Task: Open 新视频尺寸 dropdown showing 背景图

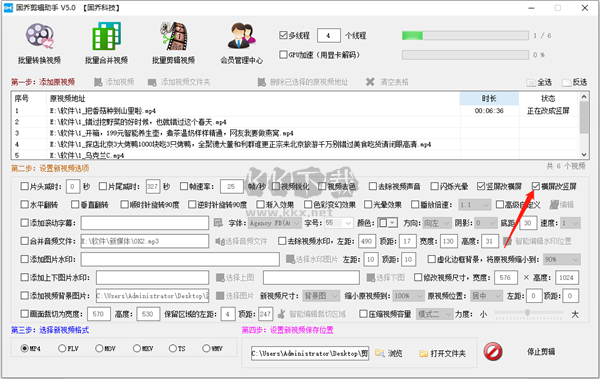Action: tap(321, 296)
